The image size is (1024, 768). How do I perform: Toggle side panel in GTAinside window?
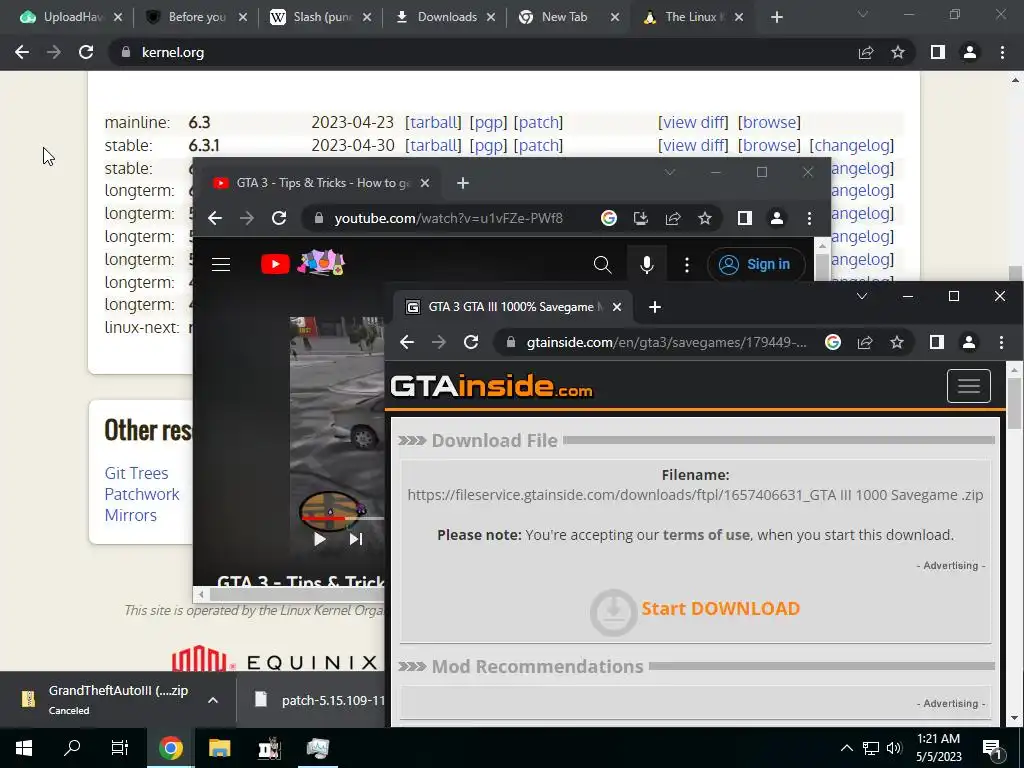[x=936, y=342]
